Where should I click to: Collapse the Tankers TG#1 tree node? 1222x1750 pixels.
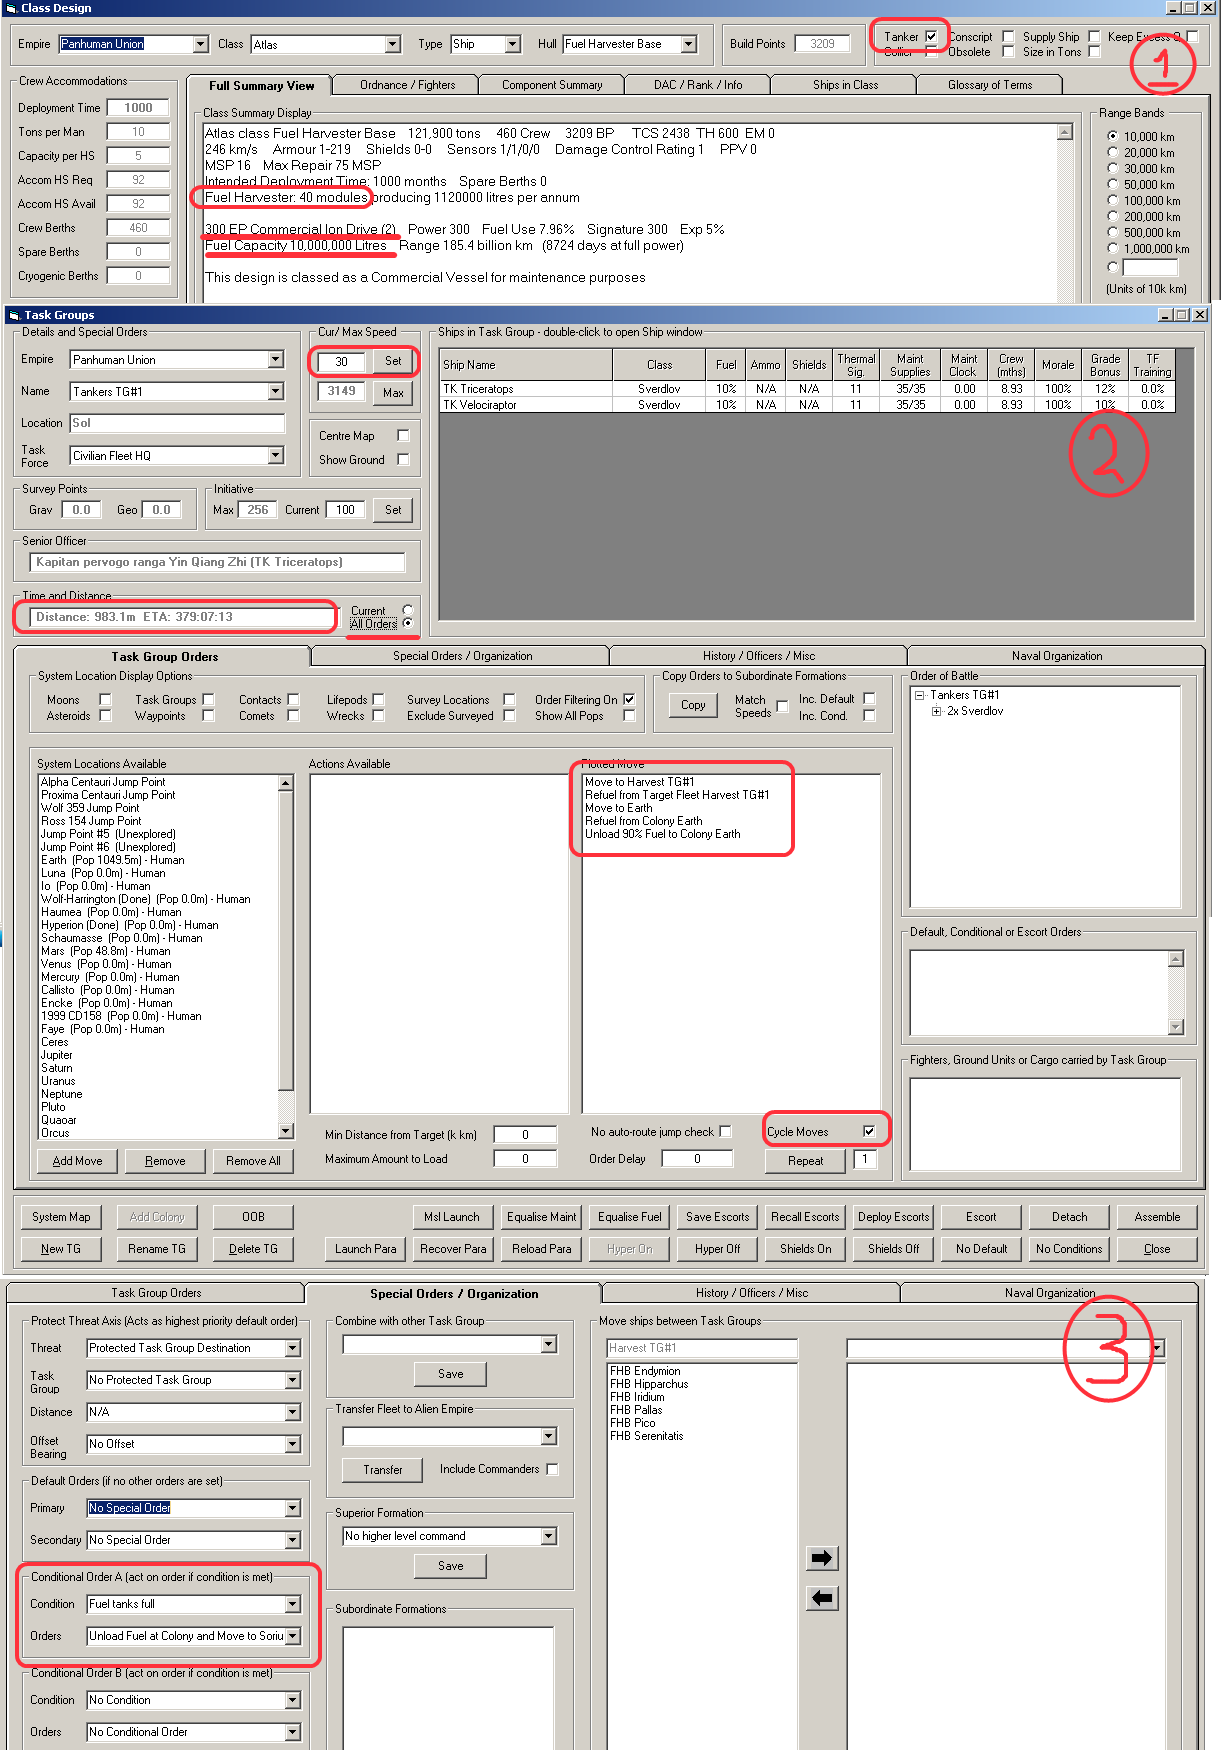coord(920,695)
